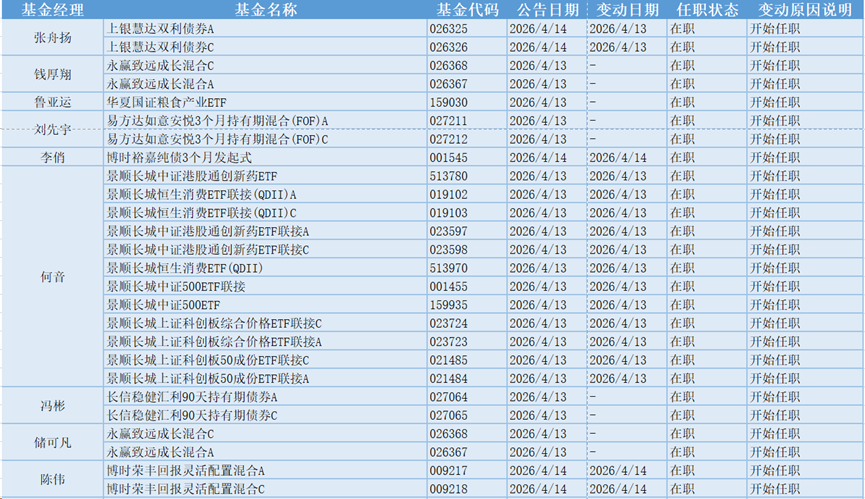The image size is (865, 499).
Task: Click the manager cell 何音
Action: [52, 277]
